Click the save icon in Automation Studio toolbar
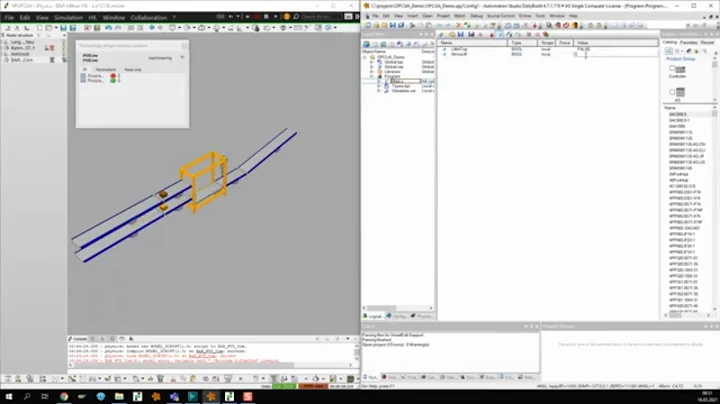Viewport: 720px width, 404px height. pos(393,26)
